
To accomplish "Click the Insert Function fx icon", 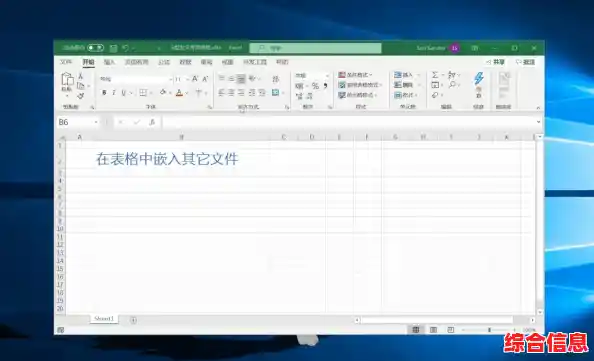I will [152, 122].
